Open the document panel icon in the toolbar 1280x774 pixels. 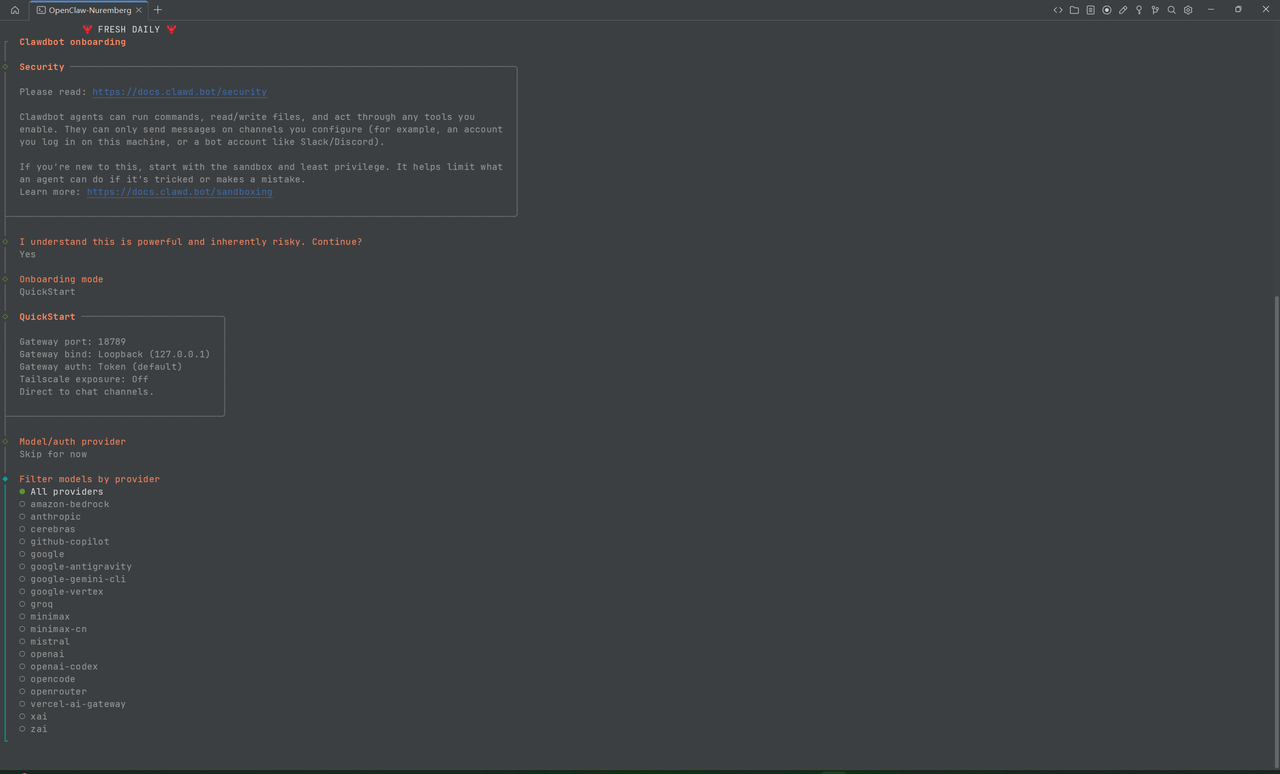pyautogui.click(x=1090, y=10)
